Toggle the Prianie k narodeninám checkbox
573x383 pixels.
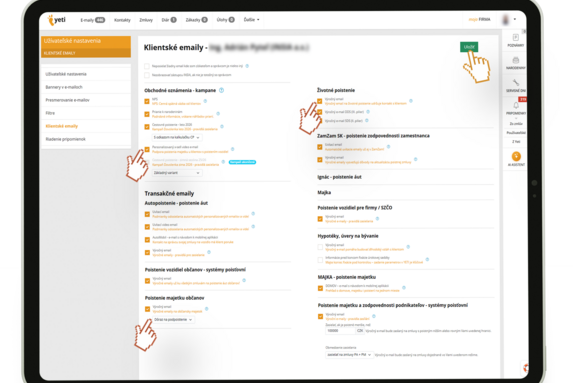[147, 114]
